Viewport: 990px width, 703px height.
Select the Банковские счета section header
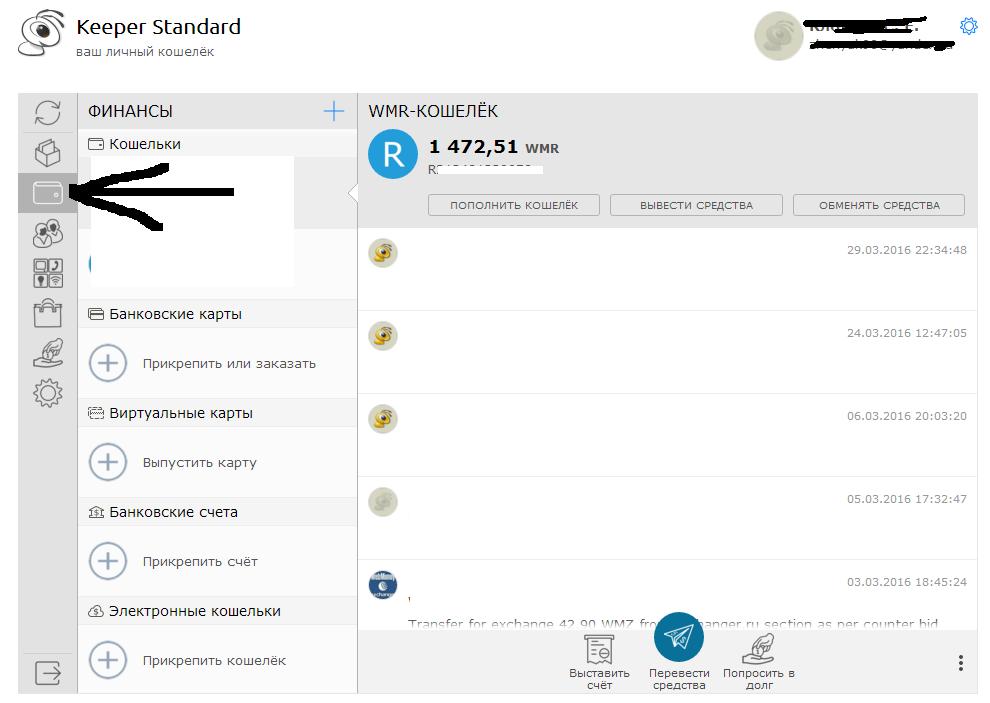click(217, 512)
